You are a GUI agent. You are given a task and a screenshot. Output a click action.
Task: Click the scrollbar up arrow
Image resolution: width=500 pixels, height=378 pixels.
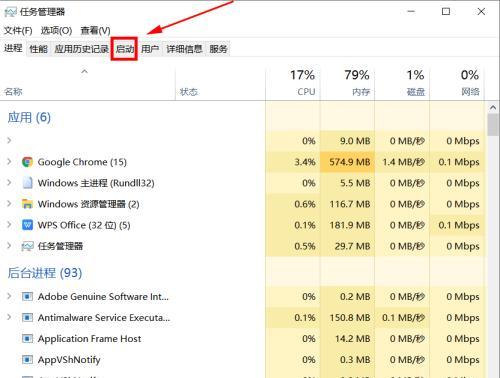(493, 108)
